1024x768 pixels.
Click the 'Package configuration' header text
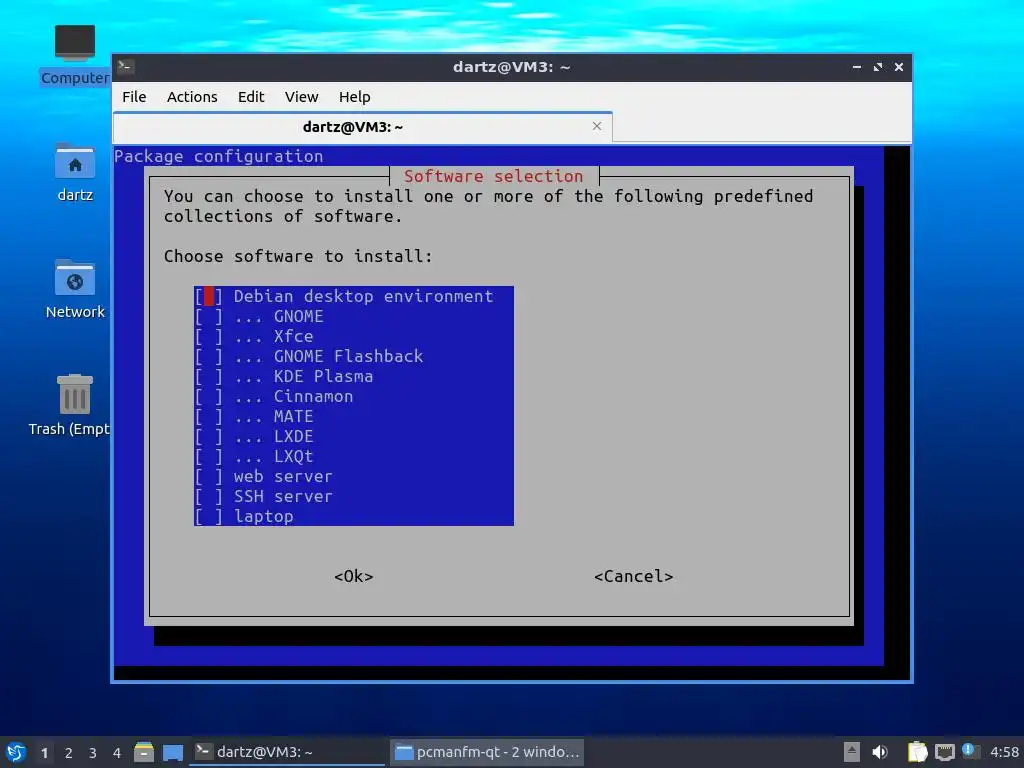tap(219, 157)
